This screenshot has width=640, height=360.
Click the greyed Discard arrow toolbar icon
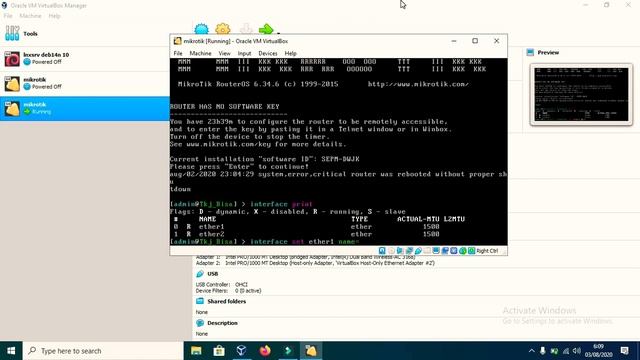click(x=246, y=29)
